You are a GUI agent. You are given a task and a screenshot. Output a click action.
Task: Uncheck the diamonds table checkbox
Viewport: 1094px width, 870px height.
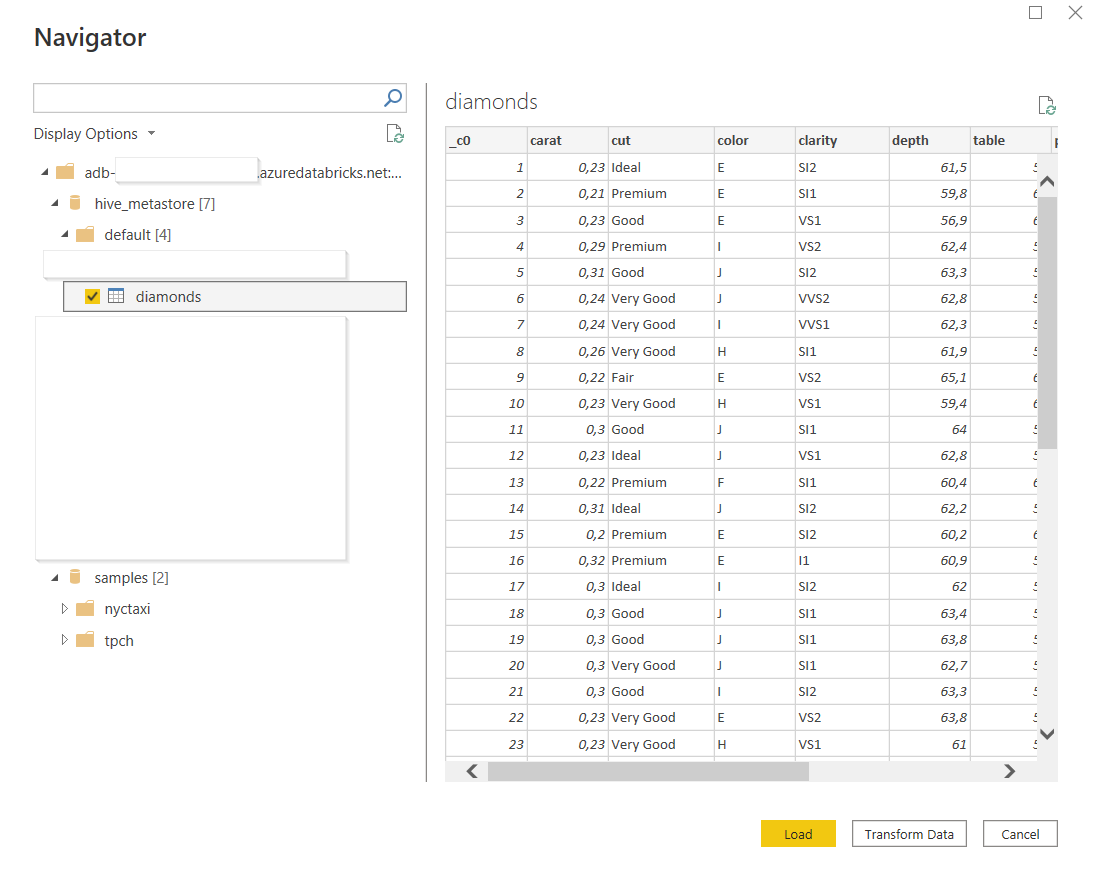click(x=93, y=296)
